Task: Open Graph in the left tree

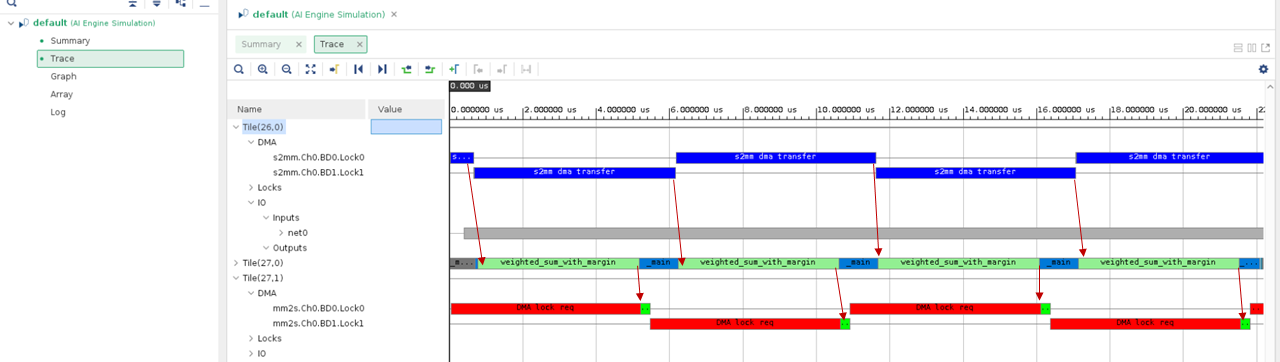Action: (63, 76)
